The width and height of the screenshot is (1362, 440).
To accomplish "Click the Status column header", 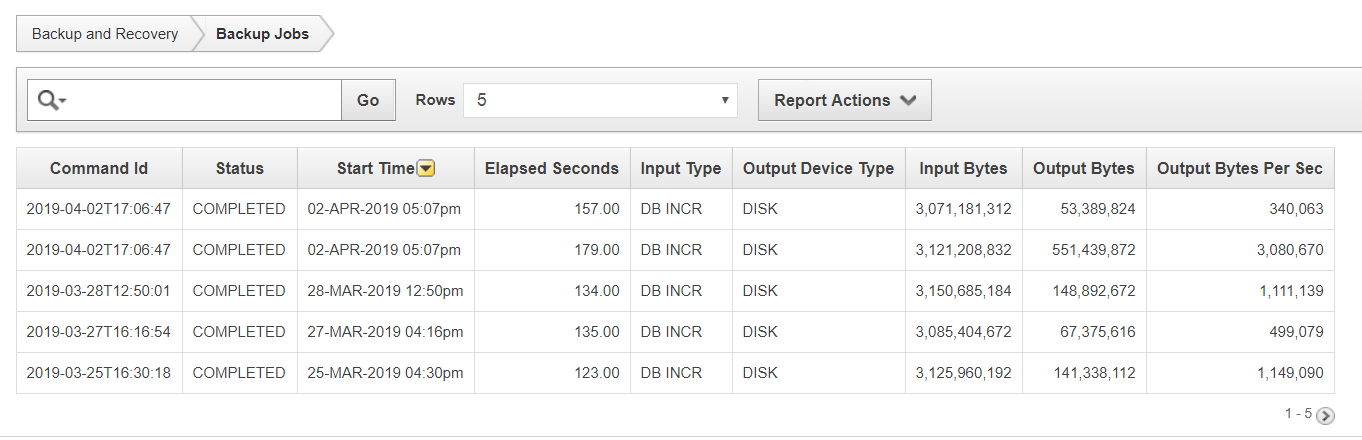I will (240, 168).
